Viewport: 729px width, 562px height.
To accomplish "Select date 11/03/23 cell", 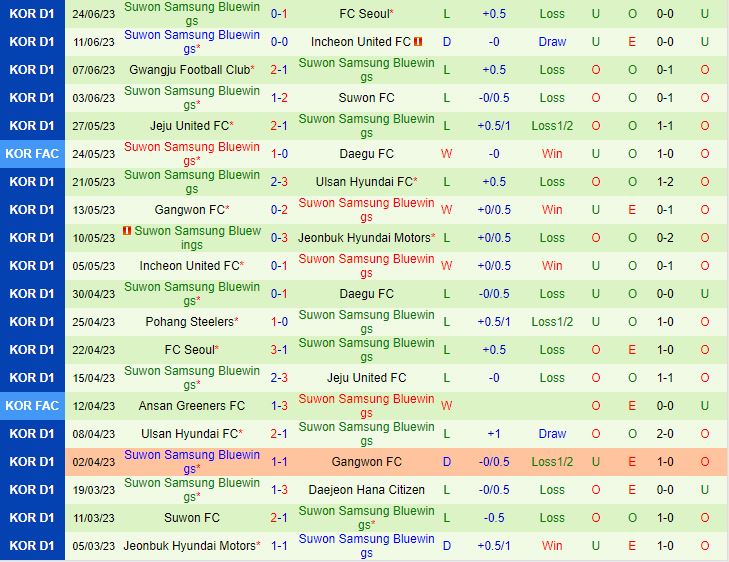I will tap(93, 517).
